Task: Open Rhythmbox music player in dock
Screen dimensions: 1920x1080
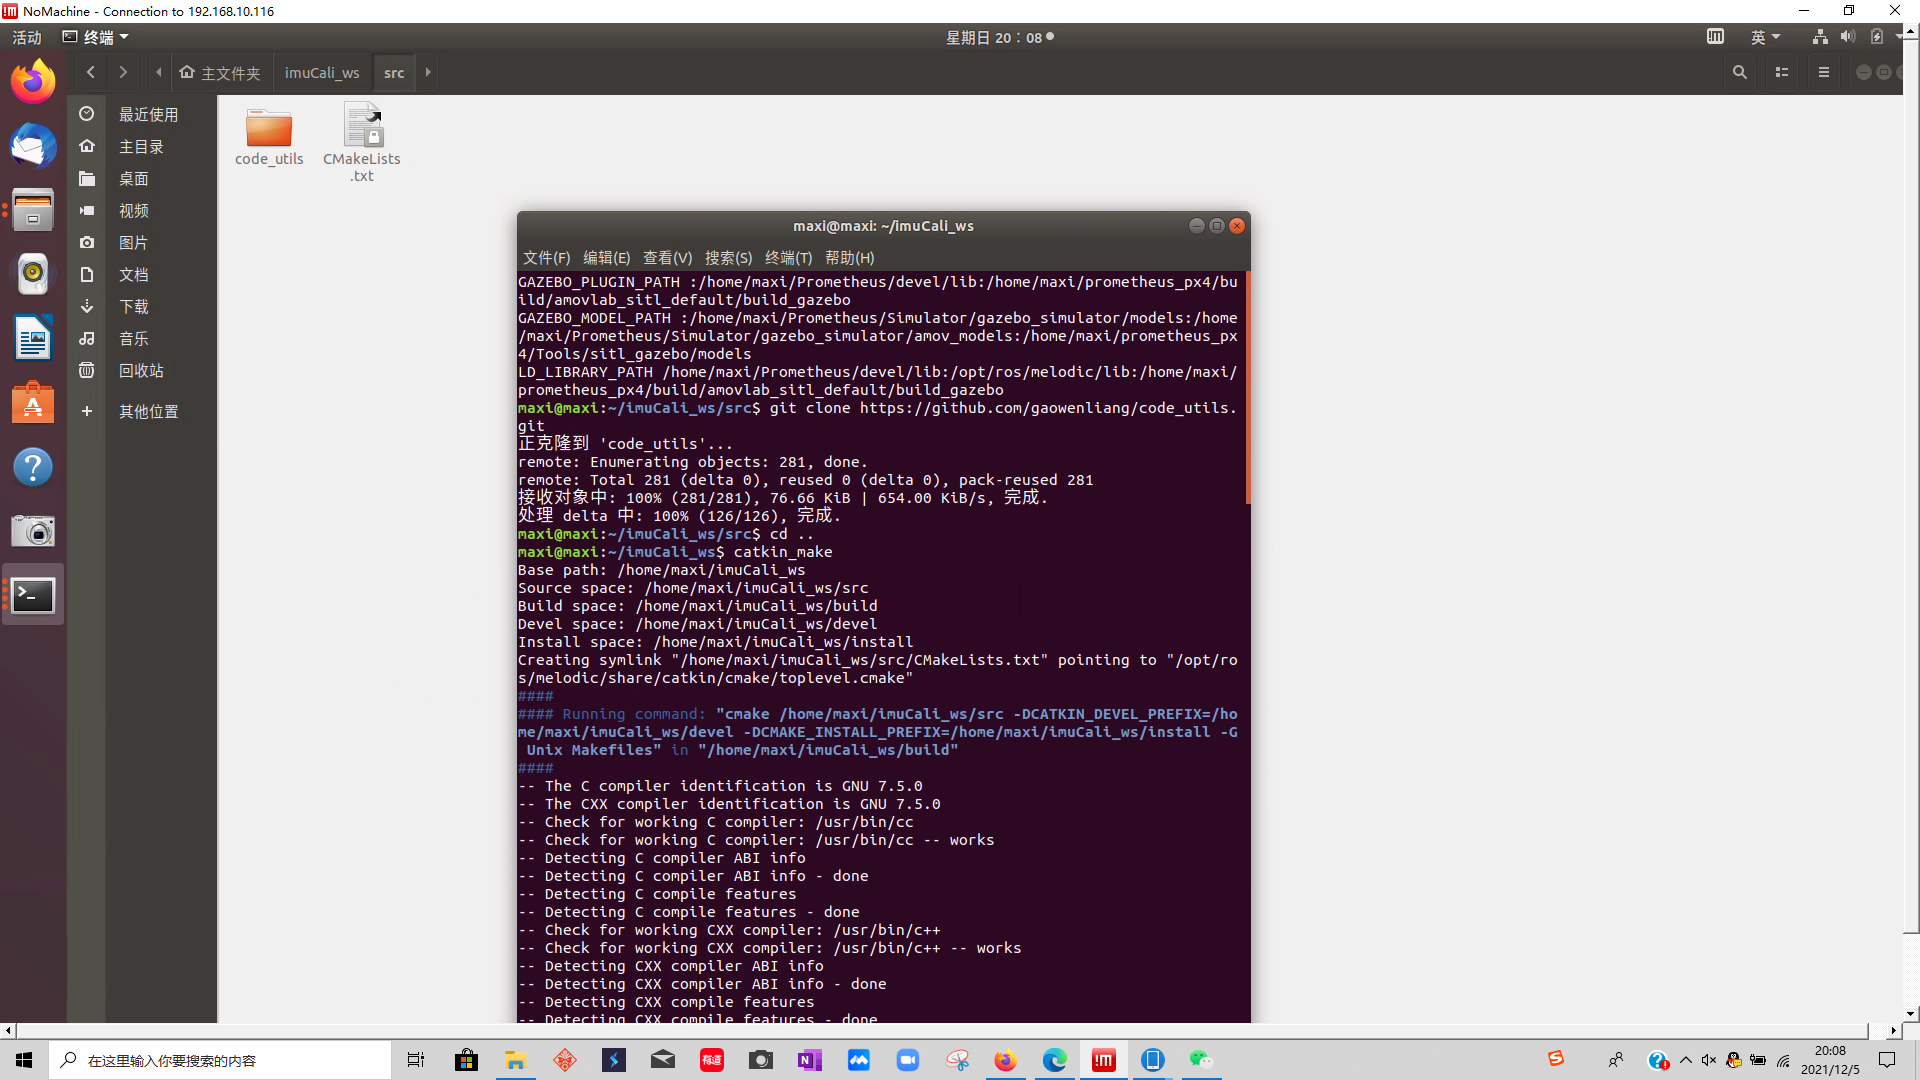Action: coord(33,274)
